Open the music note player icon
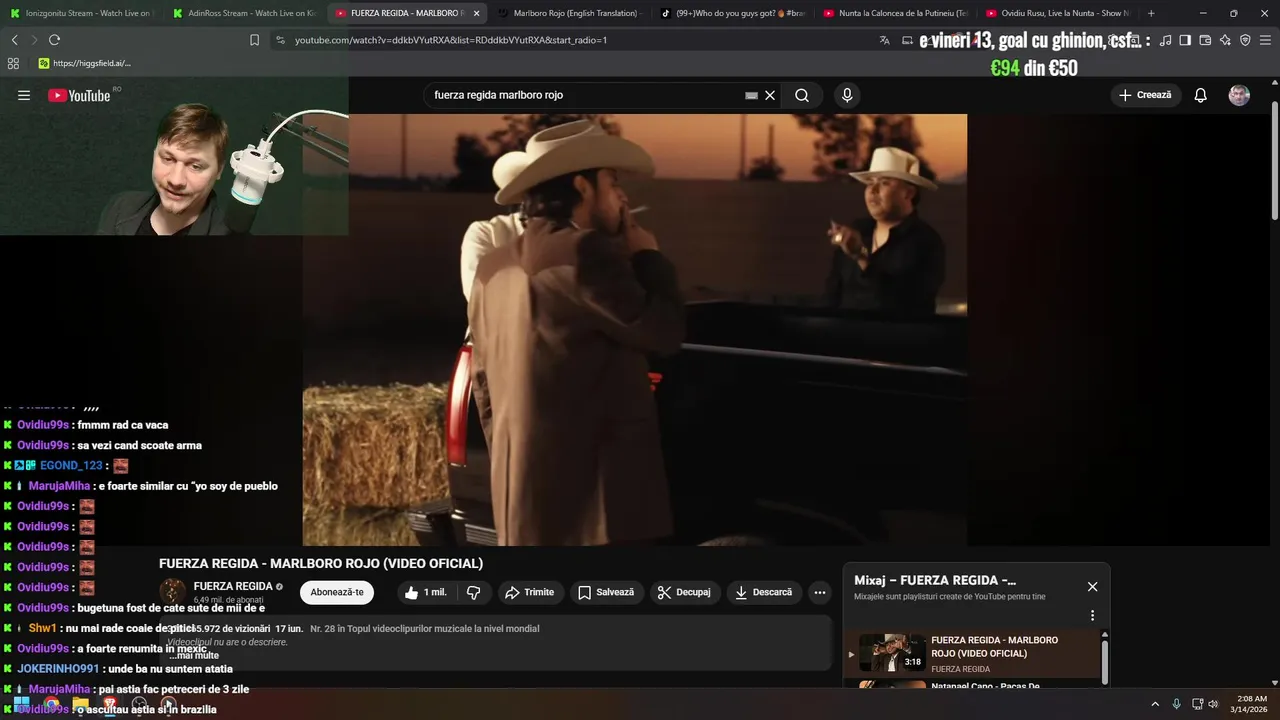This screenshot has height=720, width=1280. (x=1165, y=40)
